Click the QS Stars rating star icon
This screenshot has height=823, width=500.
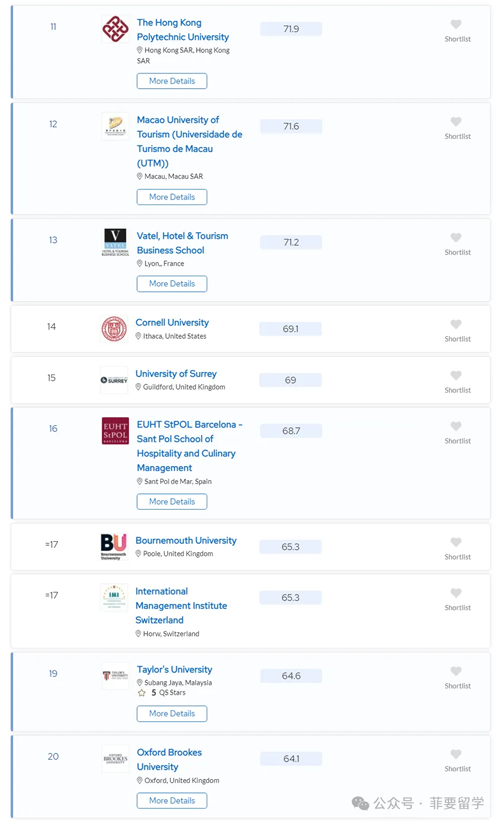[142, 693]
